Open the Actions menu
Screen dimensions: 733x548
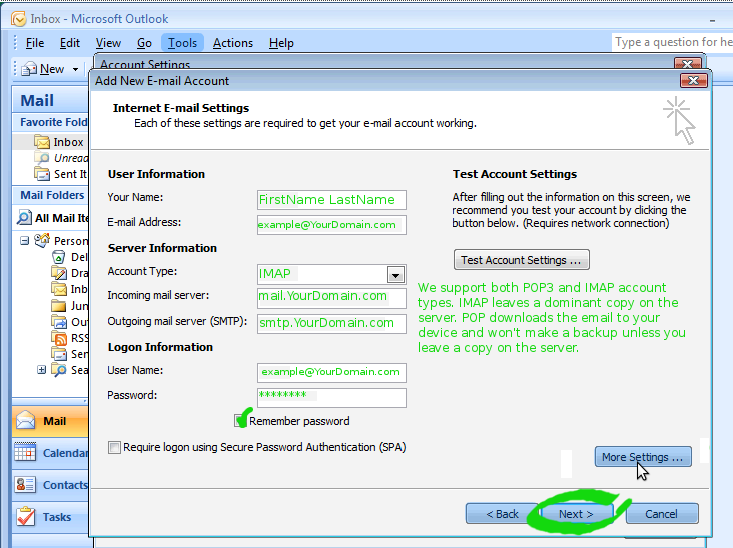[233, 43]
